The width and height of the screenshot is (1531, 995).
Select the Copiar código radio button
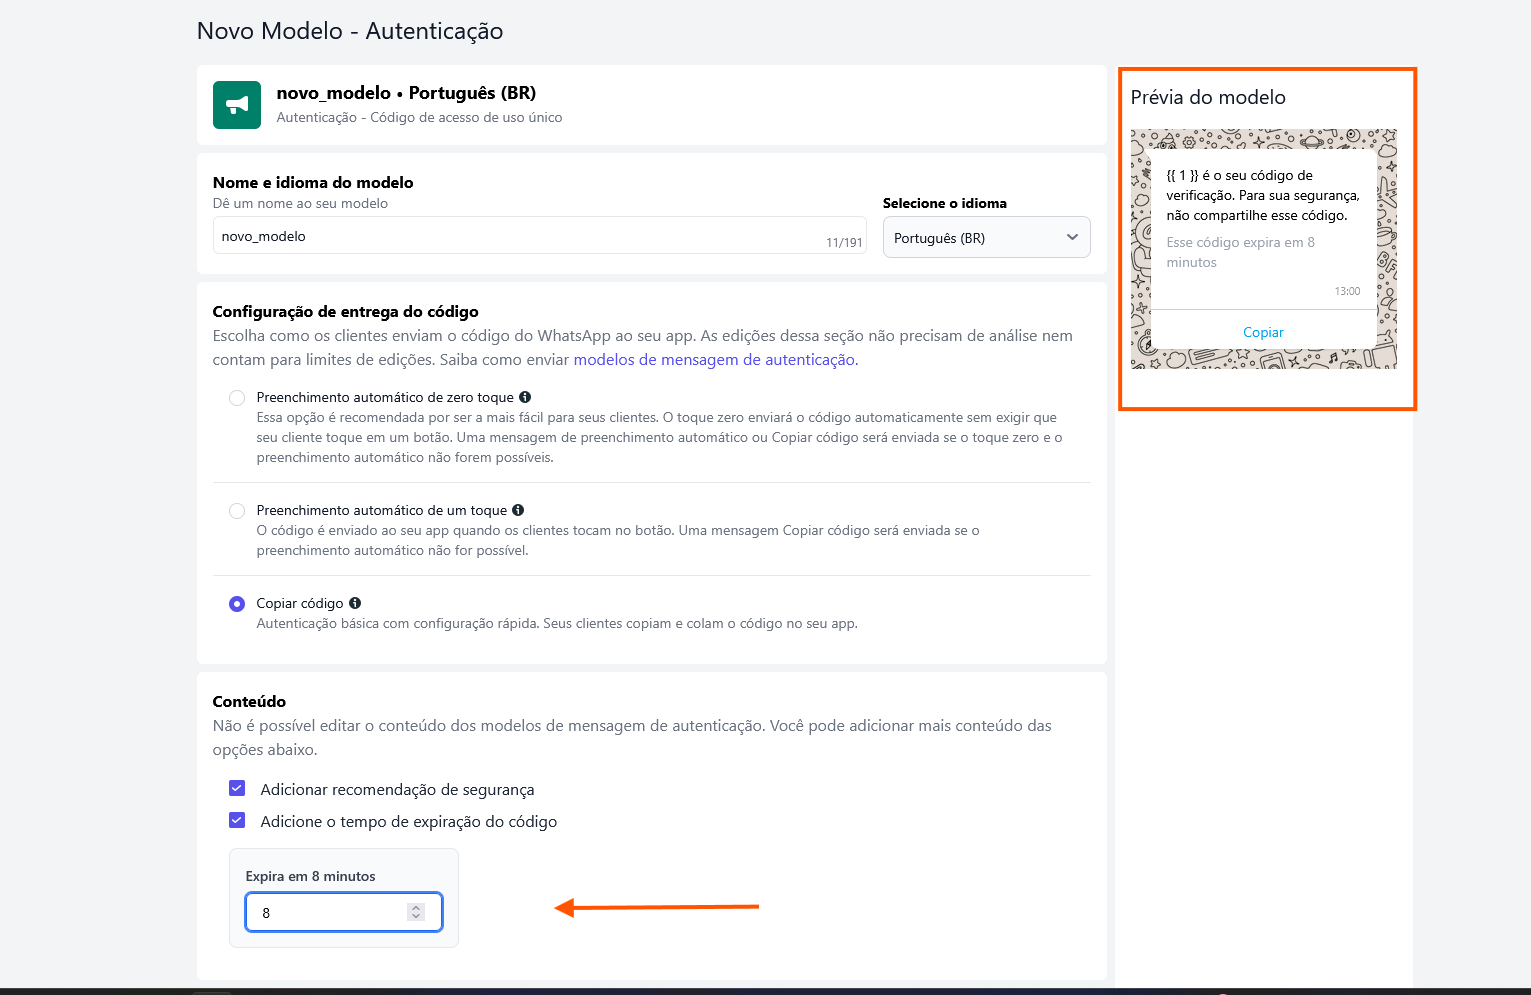(237, 604)
